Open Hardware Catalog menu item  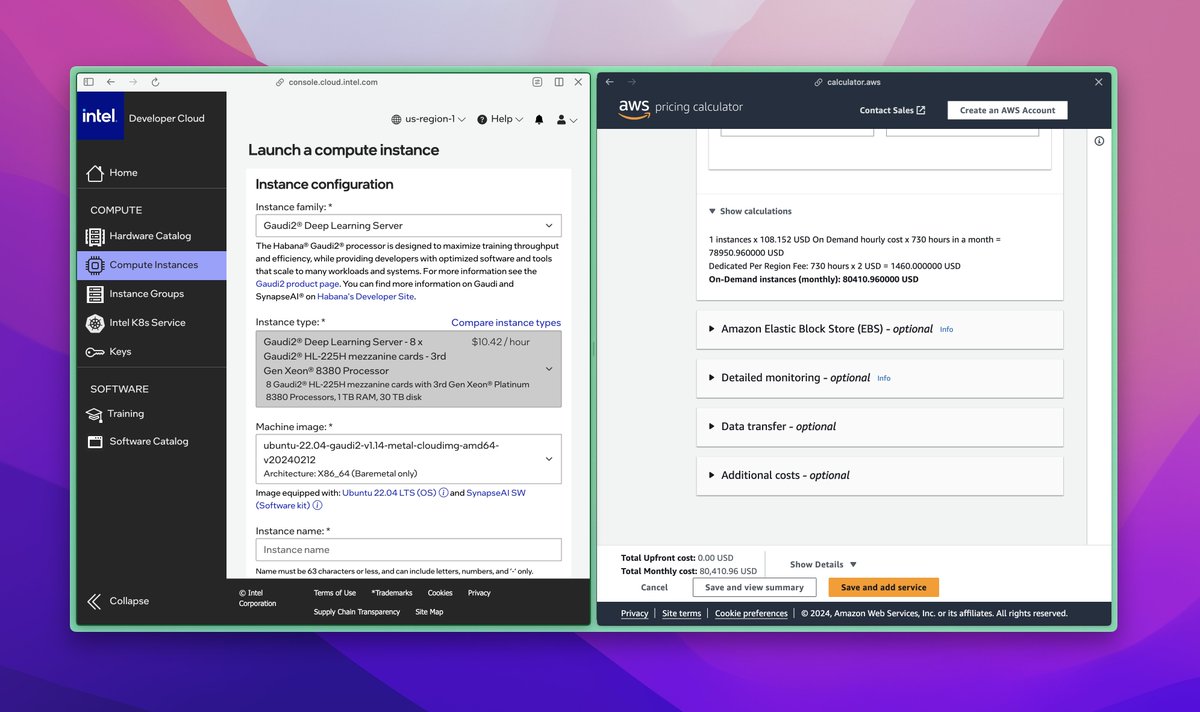click(152, 236)
